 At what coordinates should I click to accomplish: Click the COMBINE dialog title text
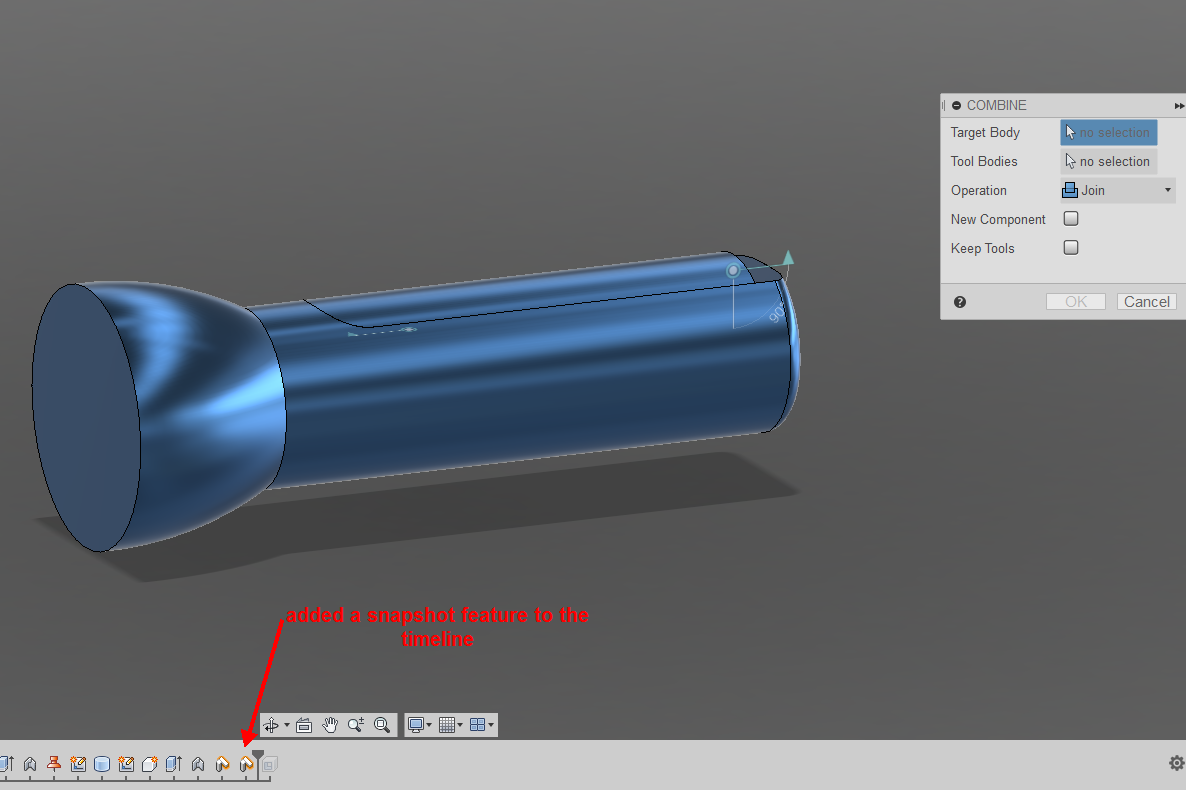tap(996, 105)
